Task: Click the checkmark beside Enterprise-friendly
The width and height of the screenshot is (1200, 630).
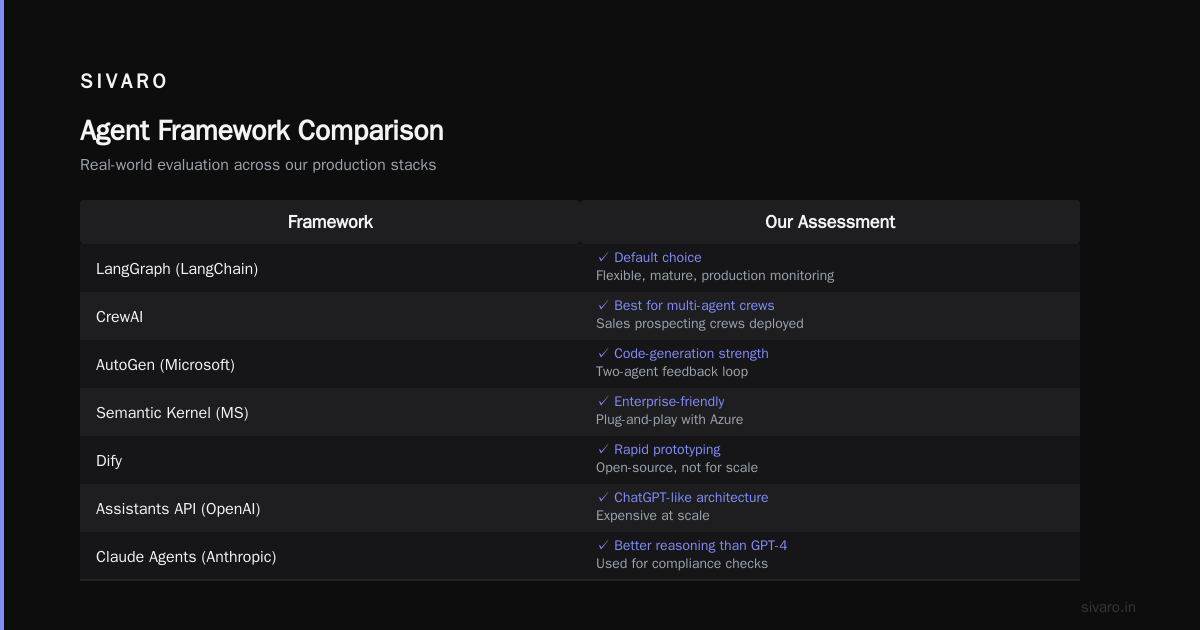Action: point(603,402)
